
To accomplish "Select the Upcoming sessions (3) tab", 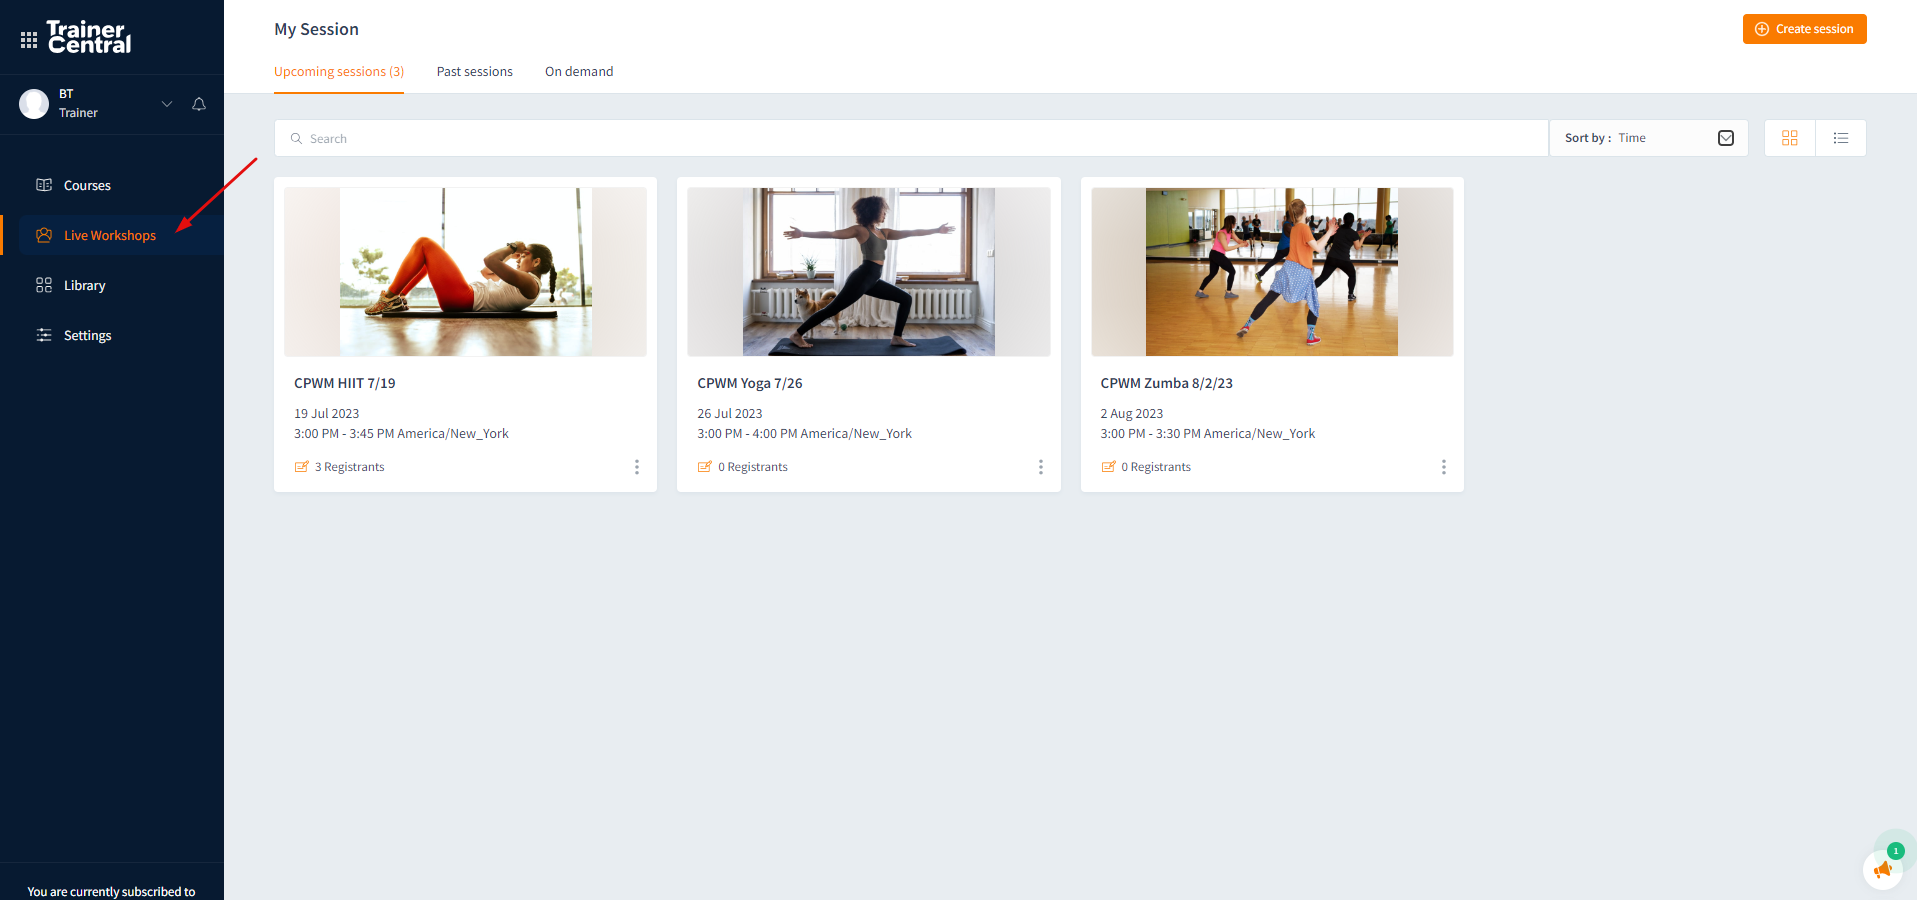I will coord(339,72).
